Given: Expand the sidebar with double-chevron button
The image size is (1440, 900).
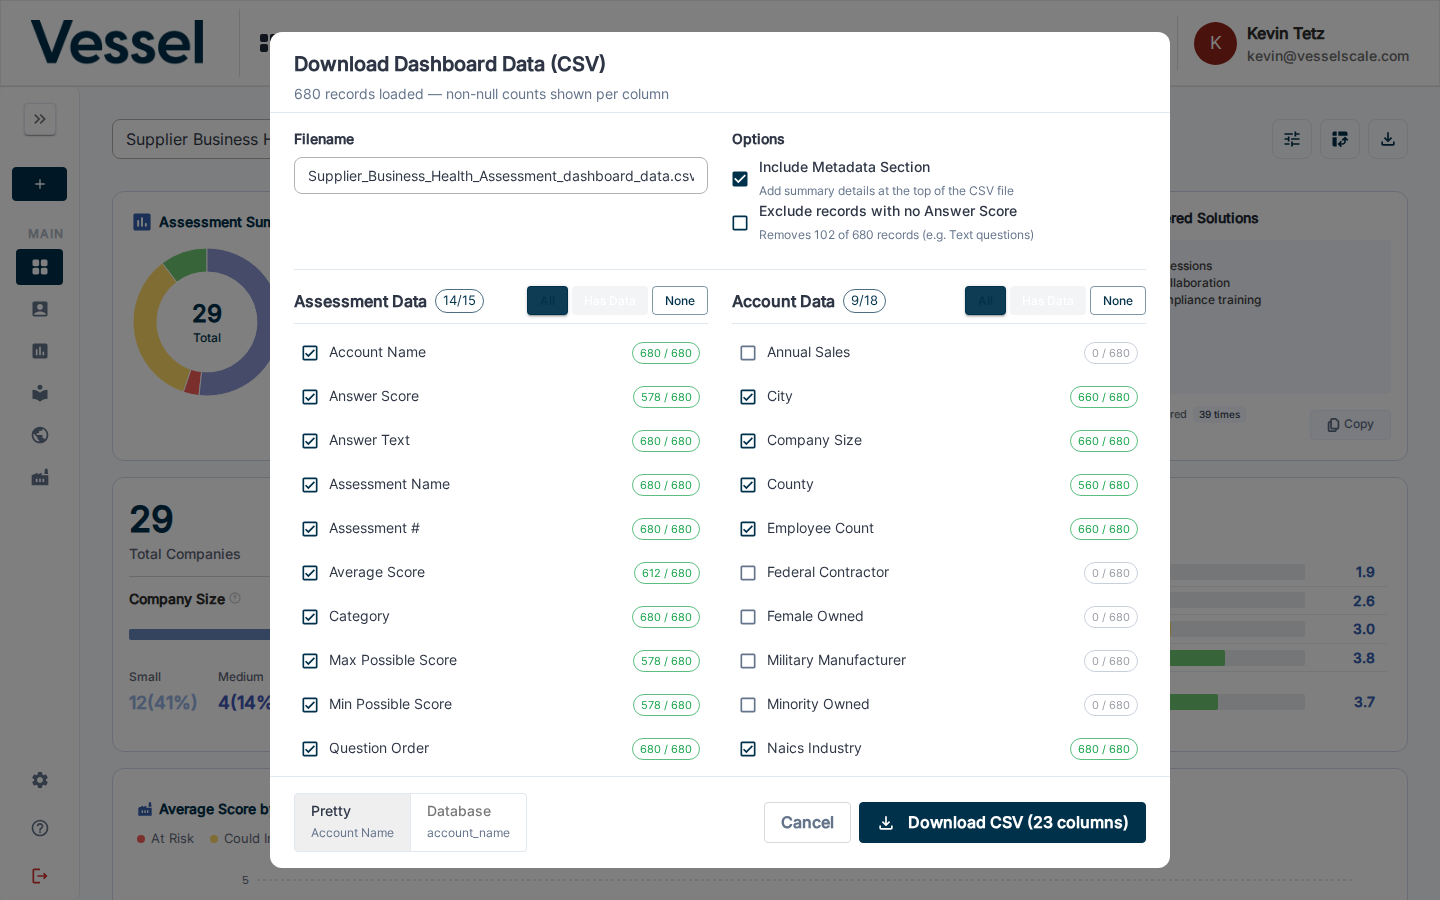Looking at the screenshot, I should [40, 119].
